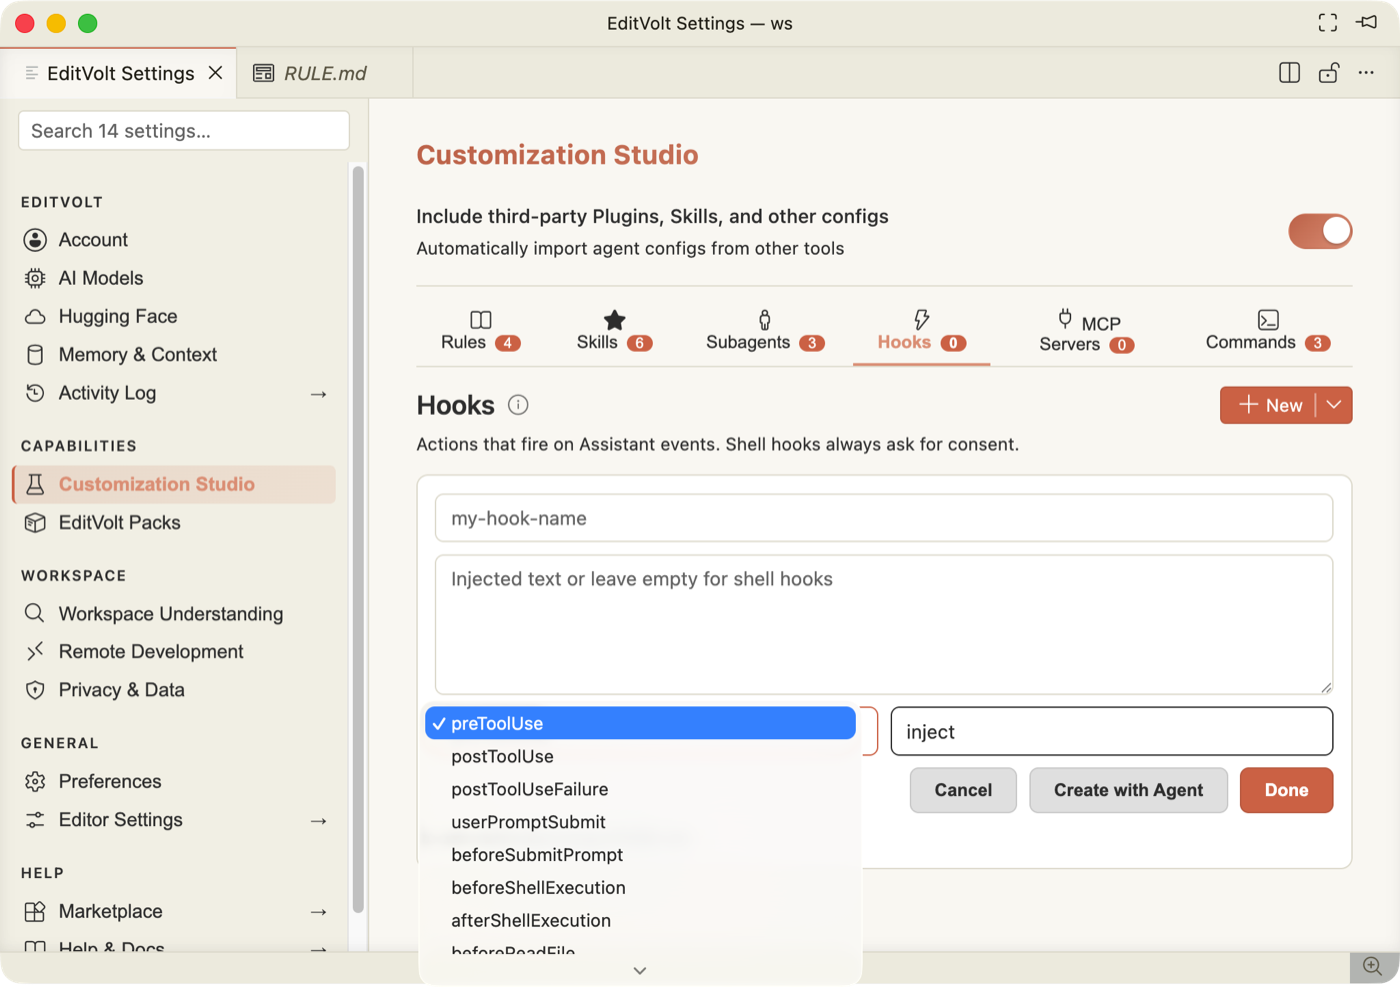Screen dimensions: 1400x987
Task: Open AI Models in the sidebar
Action: click(x=174, y=278)
